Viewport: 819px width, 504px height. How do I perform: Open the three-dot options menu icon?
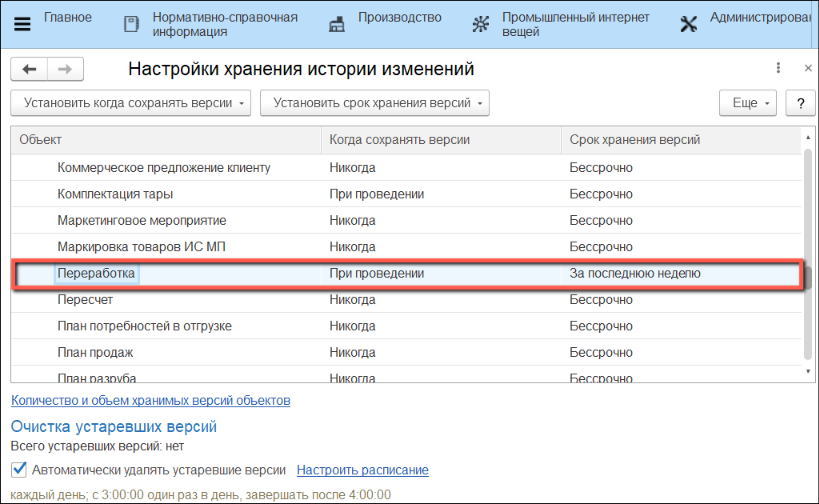[778, 68]
